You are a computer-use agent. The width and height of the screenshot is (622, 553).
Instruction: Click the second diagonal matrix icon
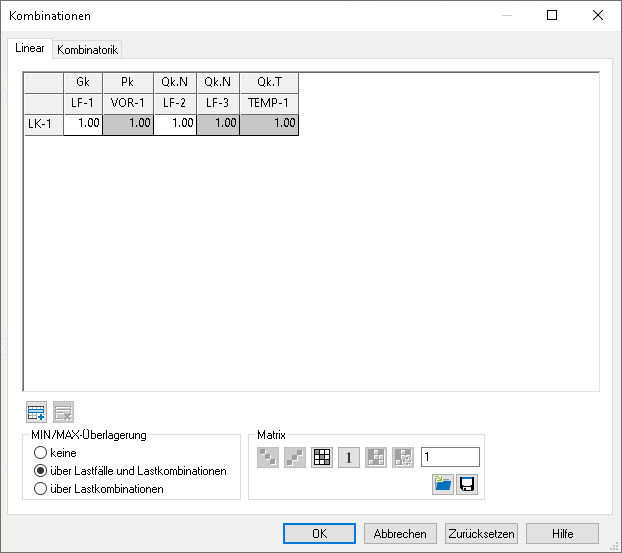point(295,457)
